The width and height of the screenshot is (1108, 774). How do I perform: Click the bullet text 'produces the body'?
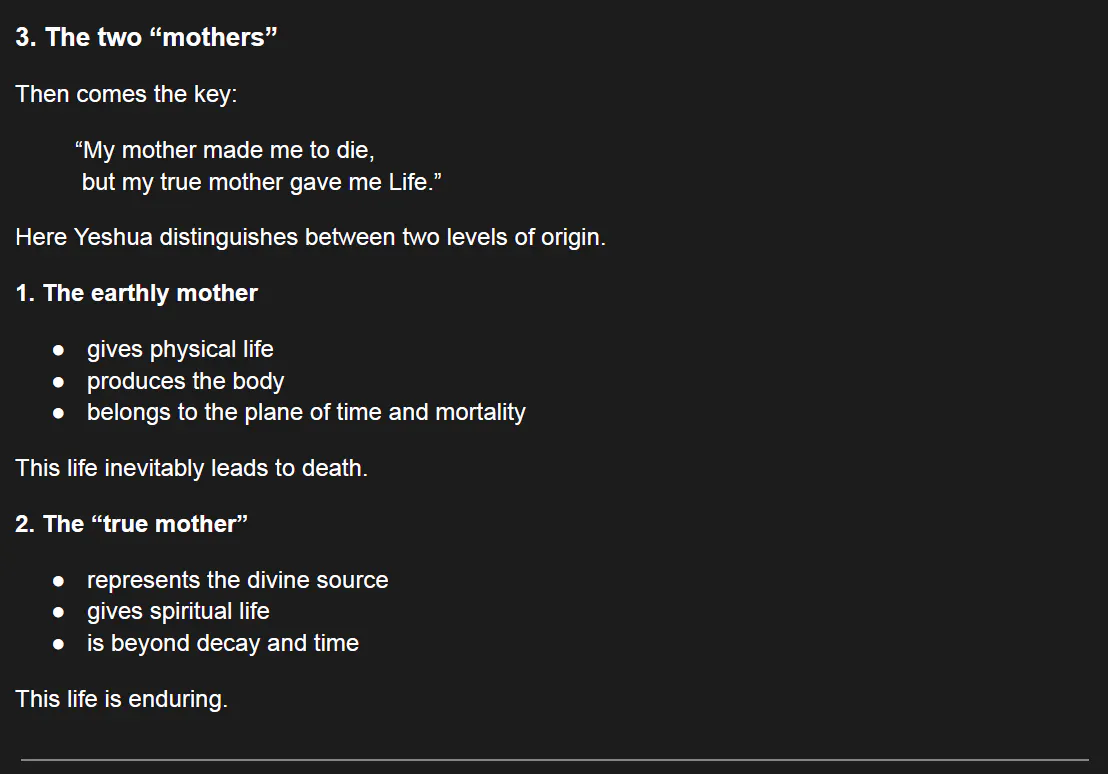(185, 381)
